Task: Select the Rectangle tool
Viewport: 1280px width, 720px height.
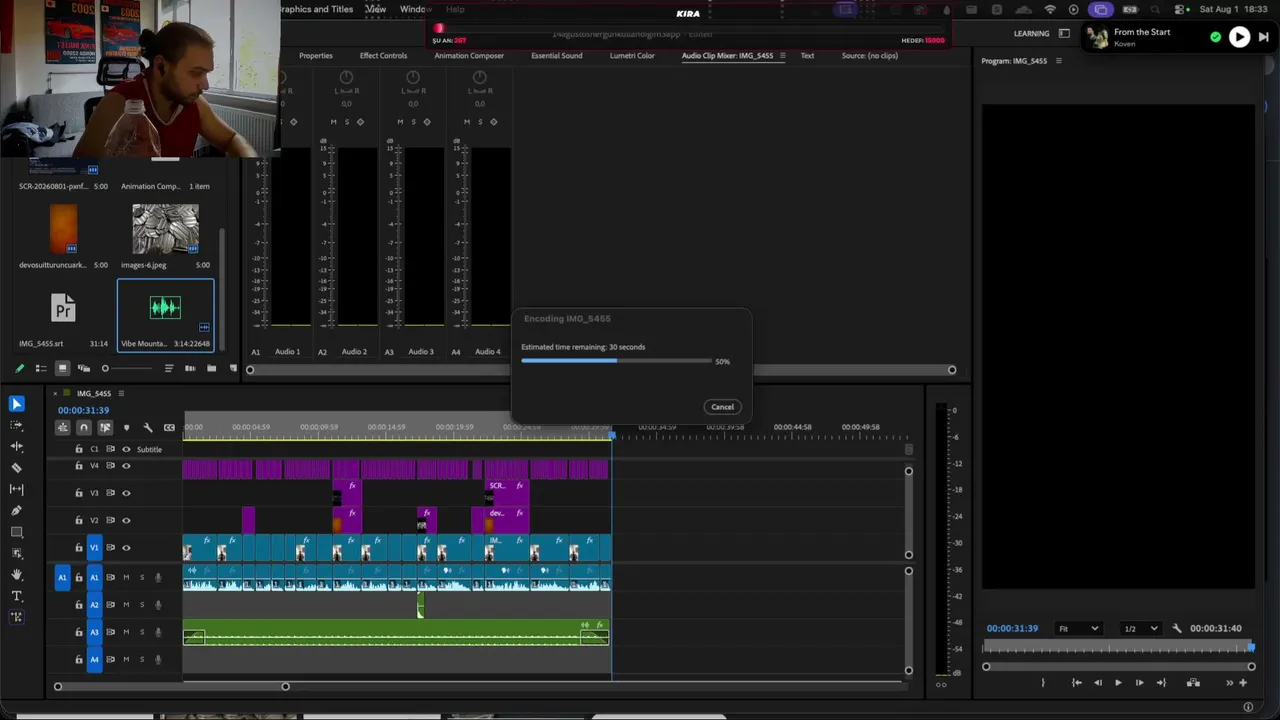Action: point(17,532)
